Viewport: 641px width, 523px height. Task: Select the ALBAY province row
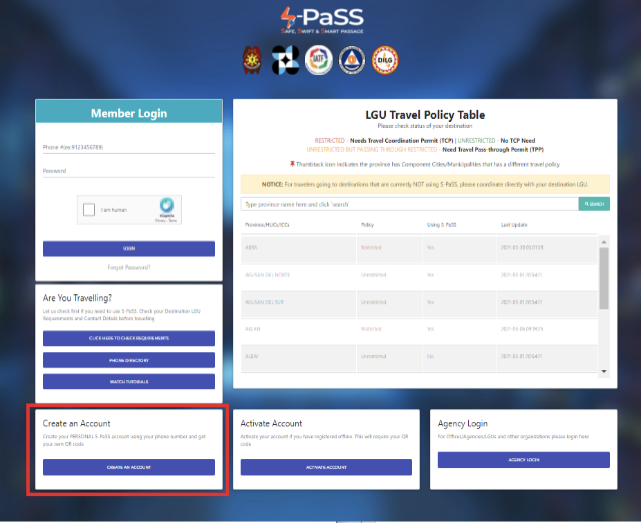pyautogui.click(x=419, y=357)
